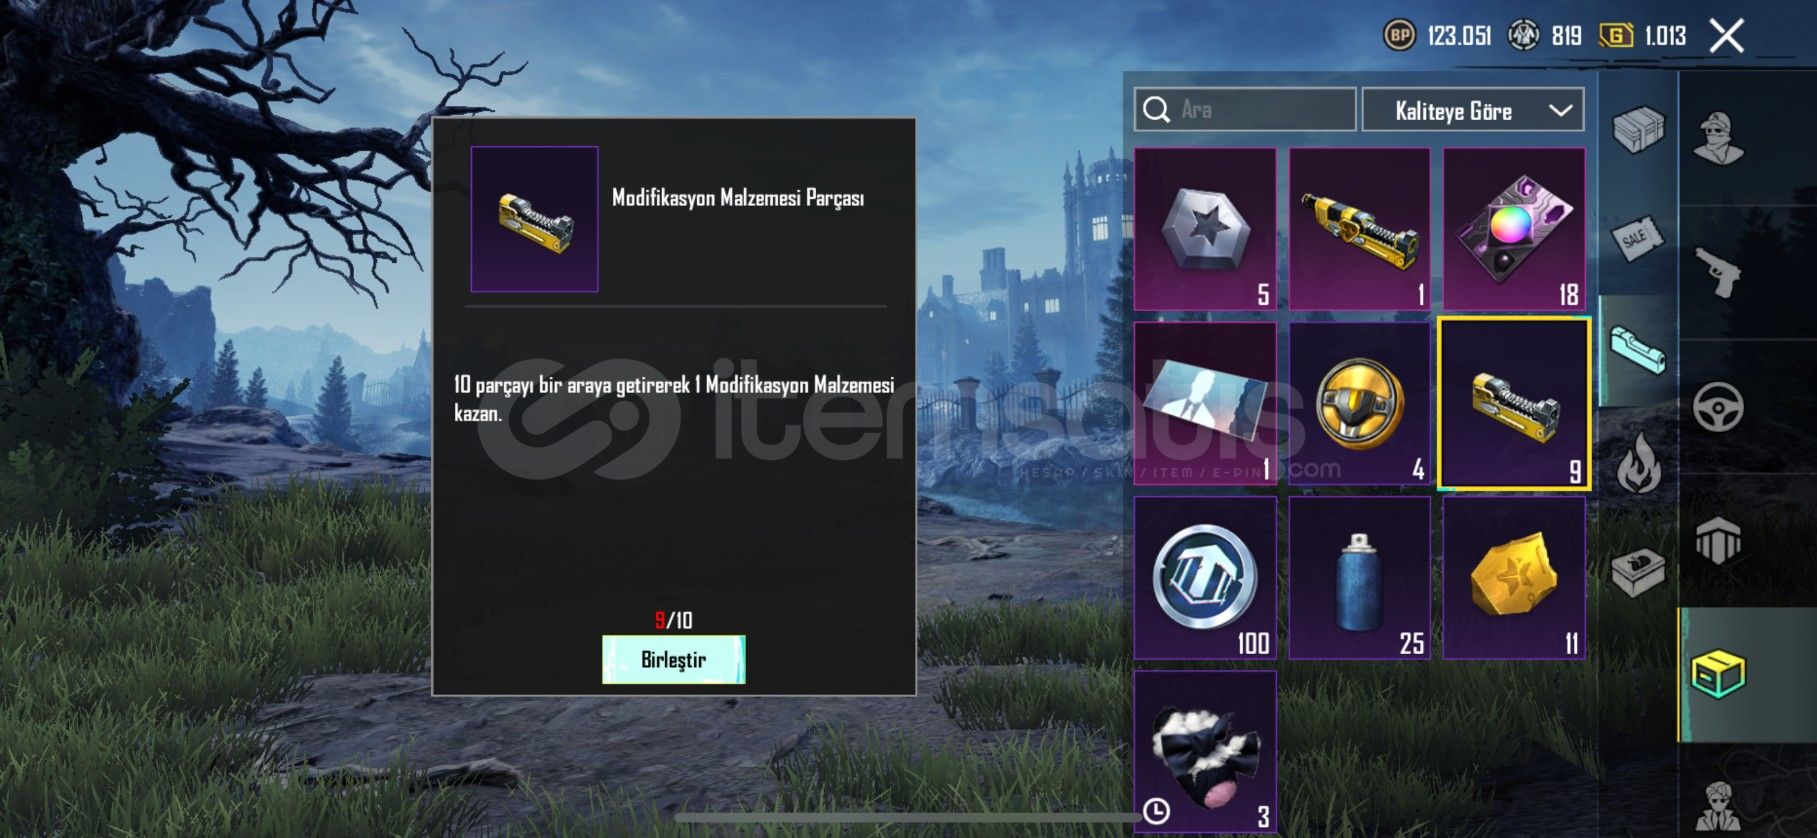Pick the cow-print timed item
This screenshot has height=838, width=1817.
coord(1205,752)
